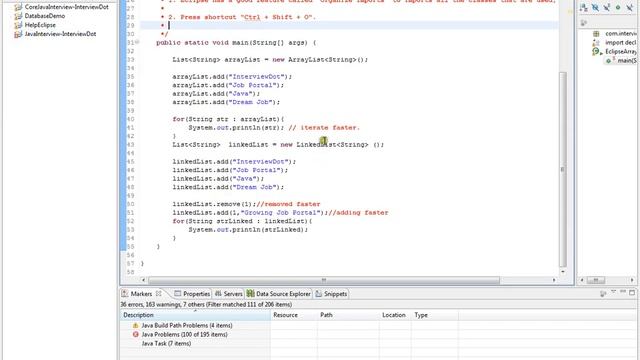Viewport: 640px width, 360px height.
Task: Click the HelpEclipse project folder icon
Action: pos(18,25)
